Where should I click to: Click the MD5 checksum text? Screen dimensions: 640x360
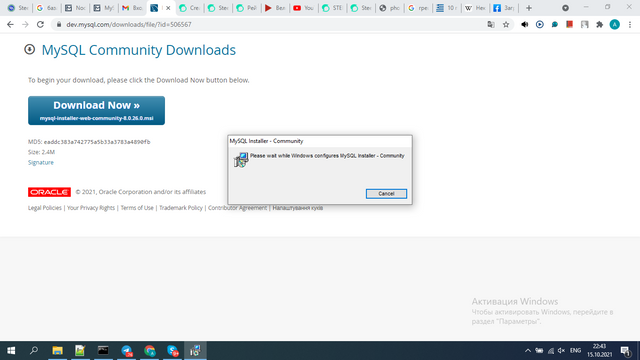[89, 142]
